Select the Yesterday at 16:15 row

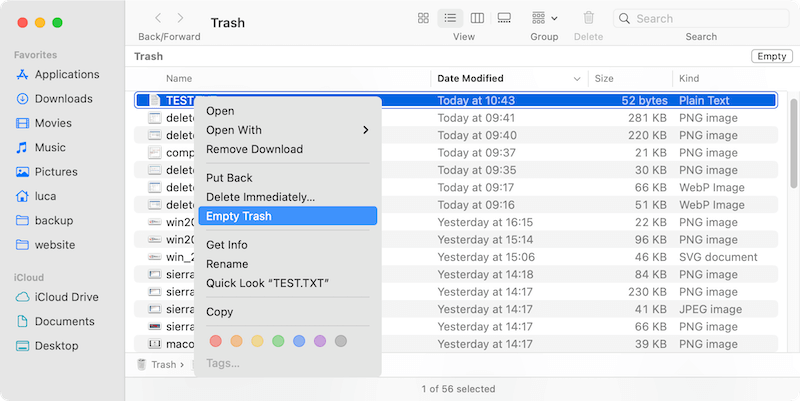click(x=456, y=222)
